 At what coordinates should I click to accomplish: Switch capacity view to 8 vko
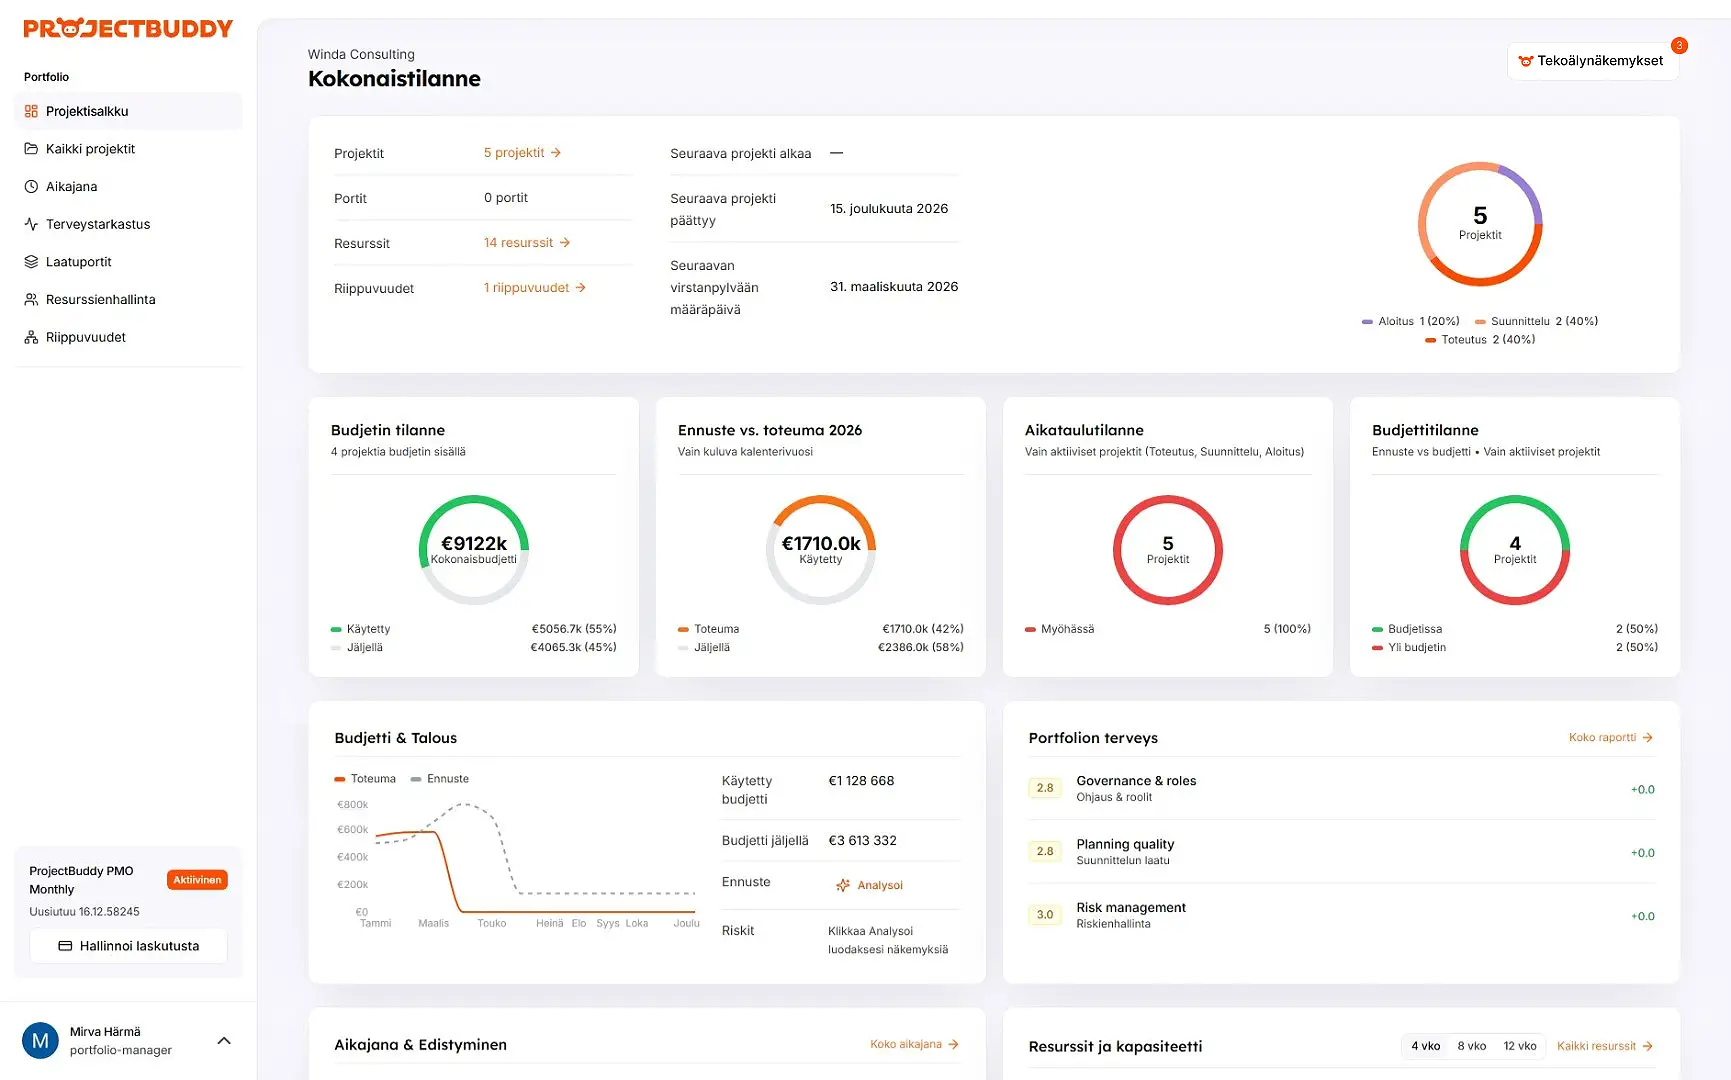[1471, 1046]
